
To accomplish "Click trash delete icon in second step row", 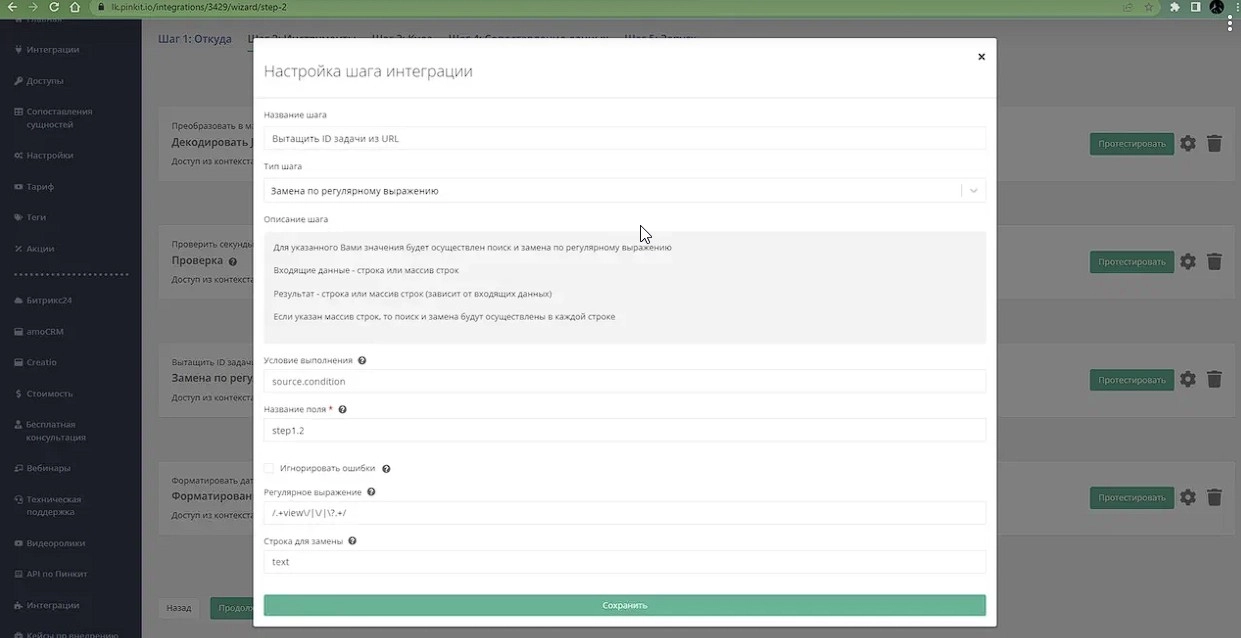I will [x=1214, y=262].
